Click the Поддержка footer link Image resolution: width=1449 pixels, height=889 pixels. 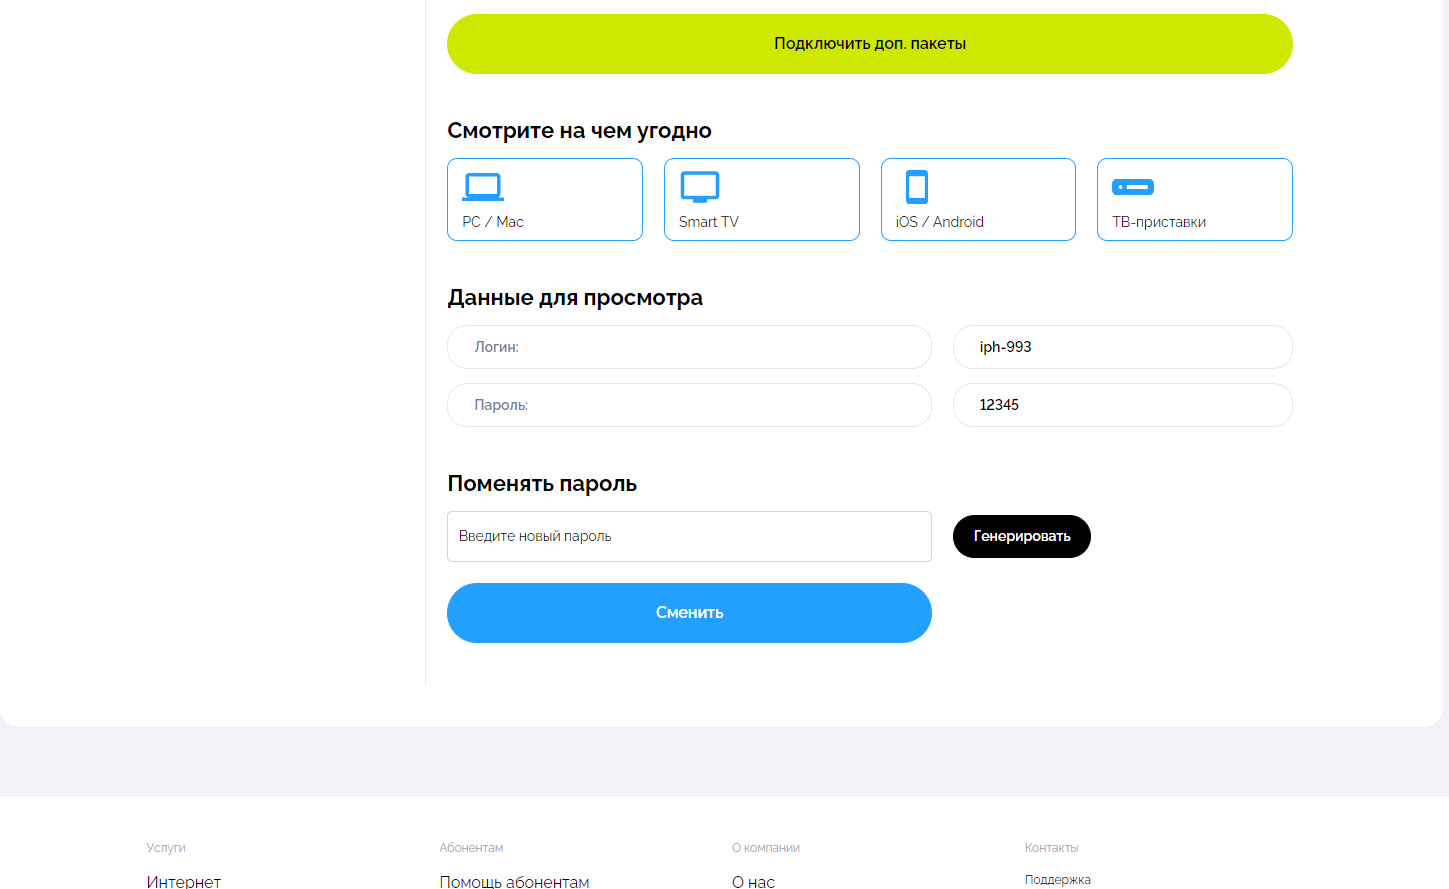coord(1057,880)
